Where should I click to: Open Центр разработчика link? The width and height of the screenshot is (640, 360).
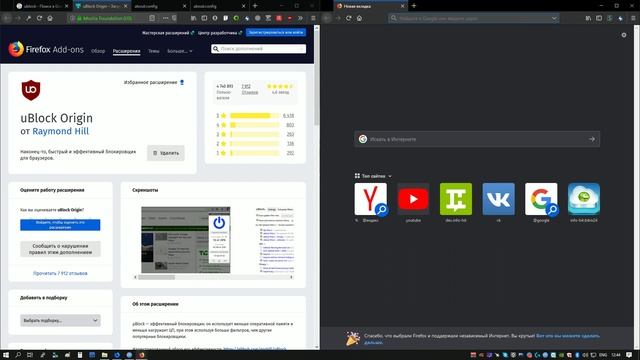[x=220, y=33]
